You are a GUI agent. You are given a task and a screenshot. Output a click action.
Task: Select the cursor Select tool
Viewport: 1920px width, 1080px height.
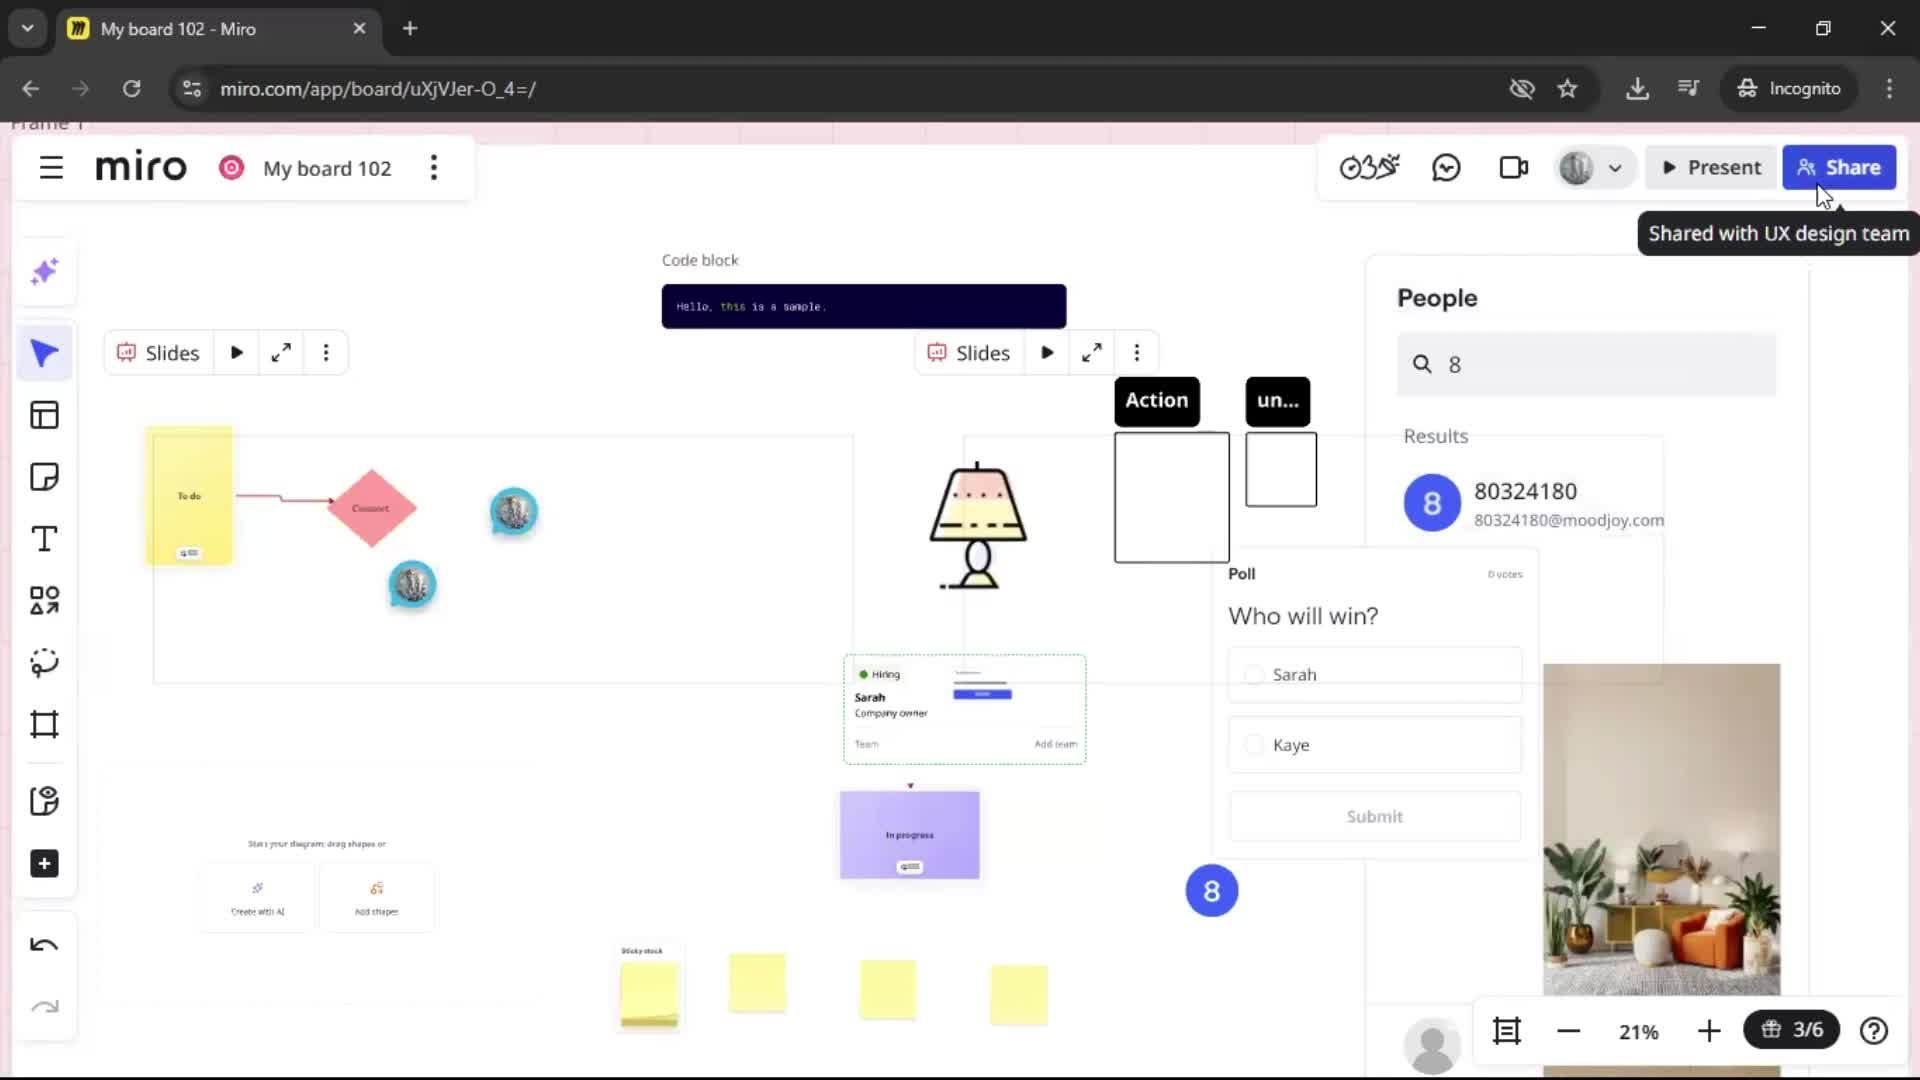tap(44, 353)
